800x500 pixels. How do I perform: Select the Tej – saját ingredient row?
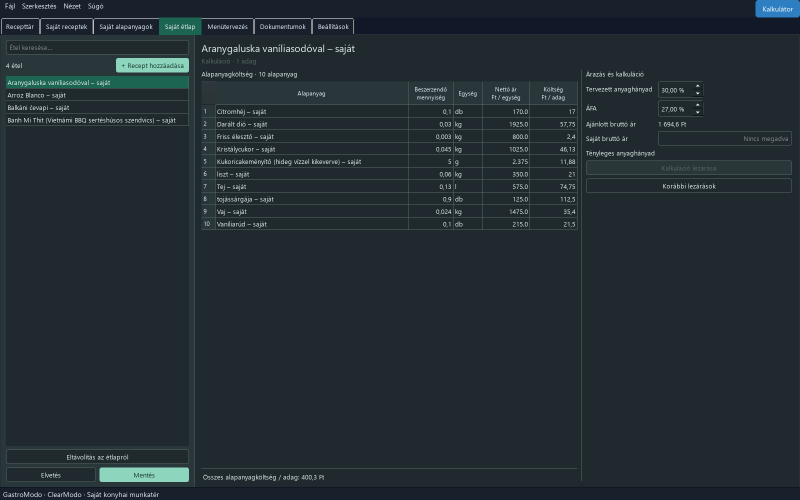coord(389,187)
